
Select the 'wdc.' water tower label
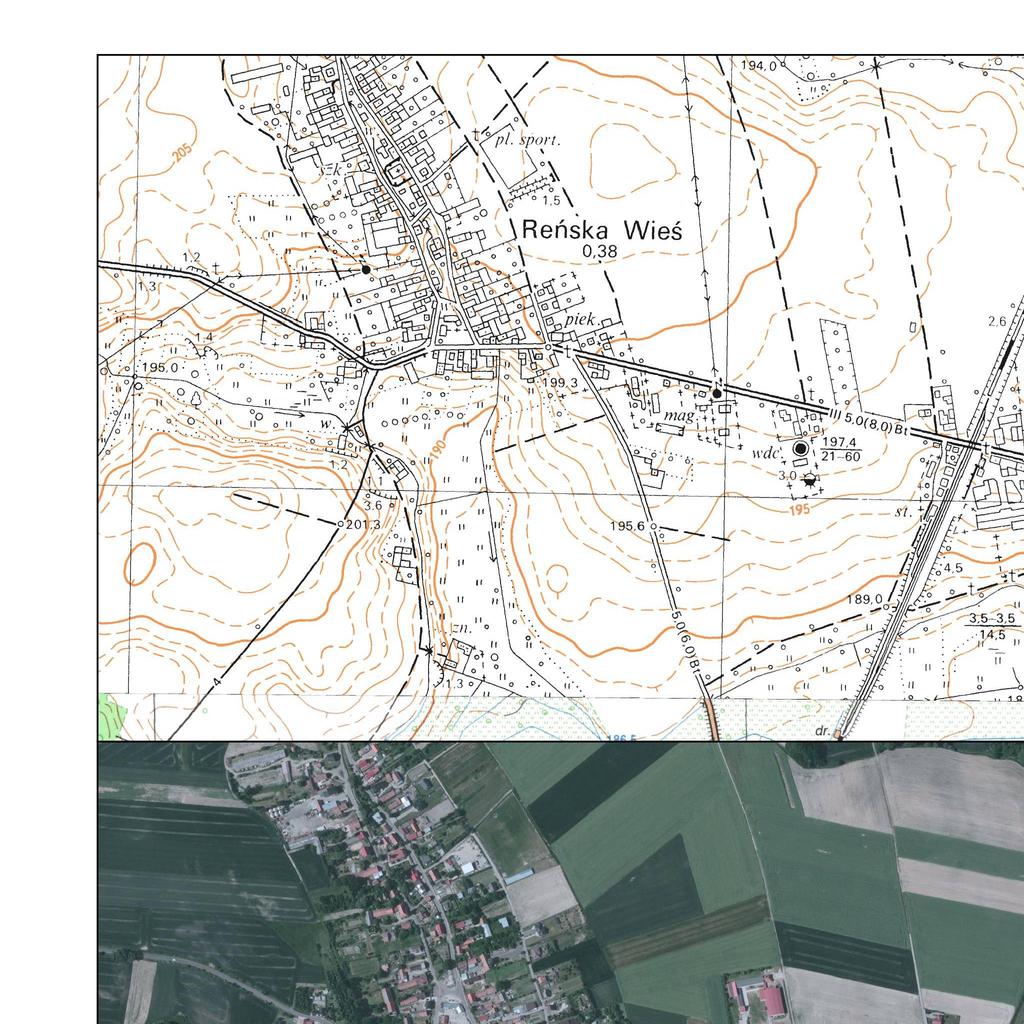(x=767, y=453)
